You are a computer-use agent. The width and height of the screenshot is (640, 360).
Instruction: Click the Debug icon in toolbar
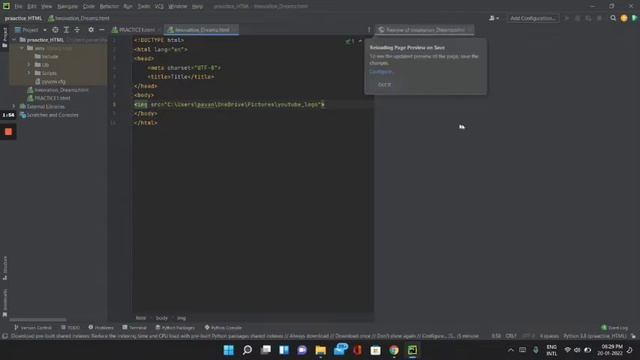[x=577, y=18]
